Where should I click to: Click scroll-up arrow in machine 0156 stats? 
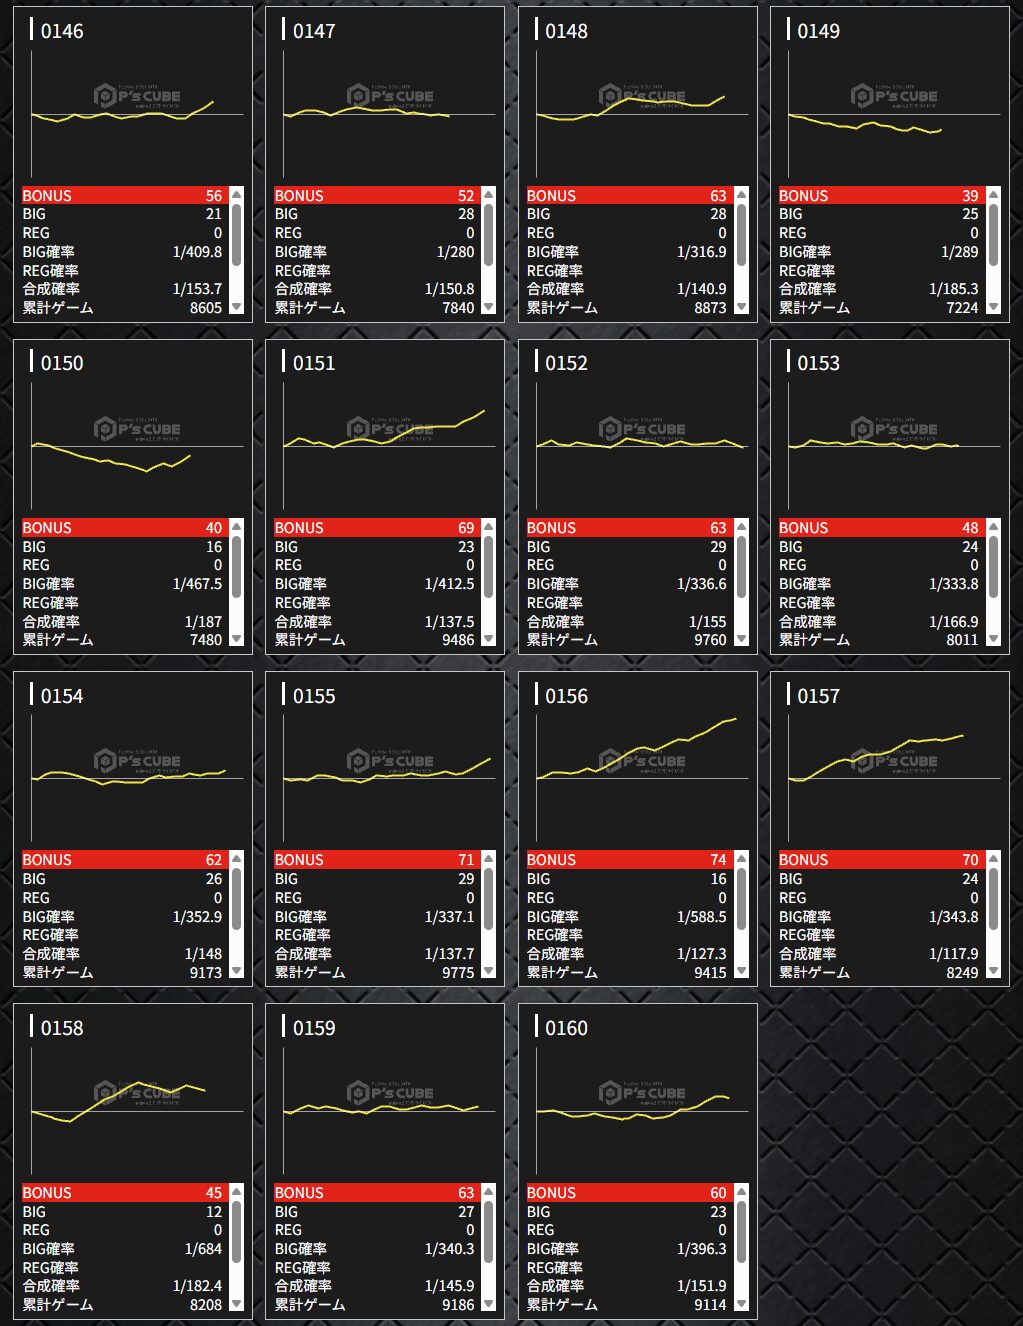pyautogui.click(x=741, y=859)
